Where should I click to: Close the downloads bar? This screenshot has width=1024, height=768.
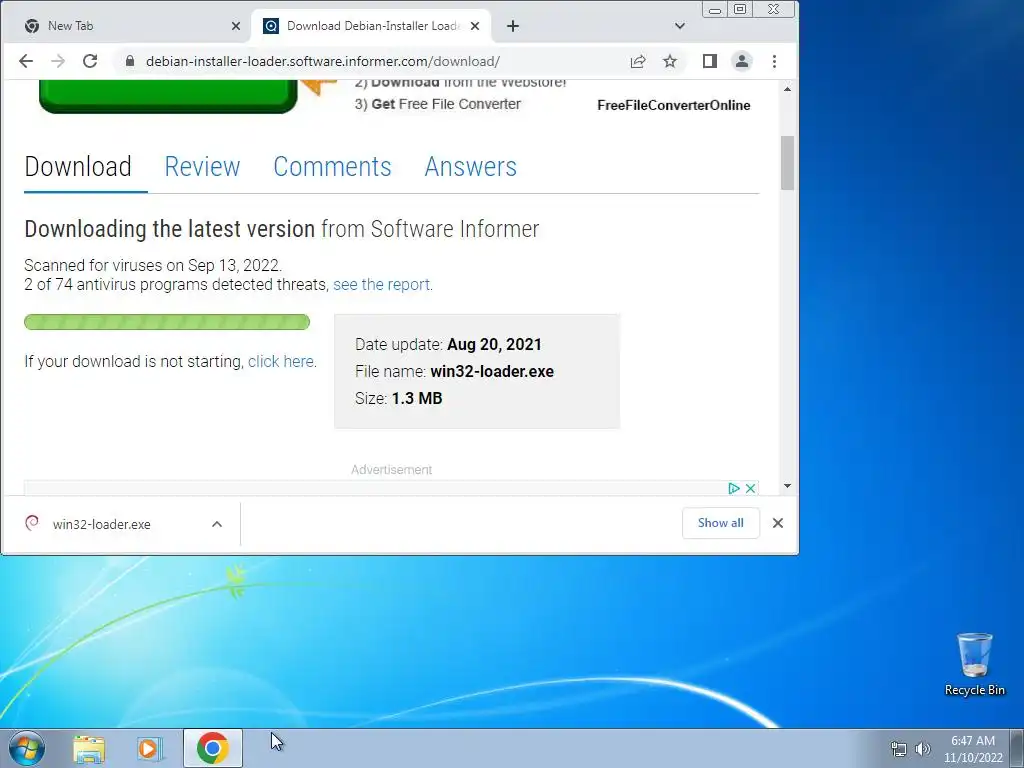point(778,523)
